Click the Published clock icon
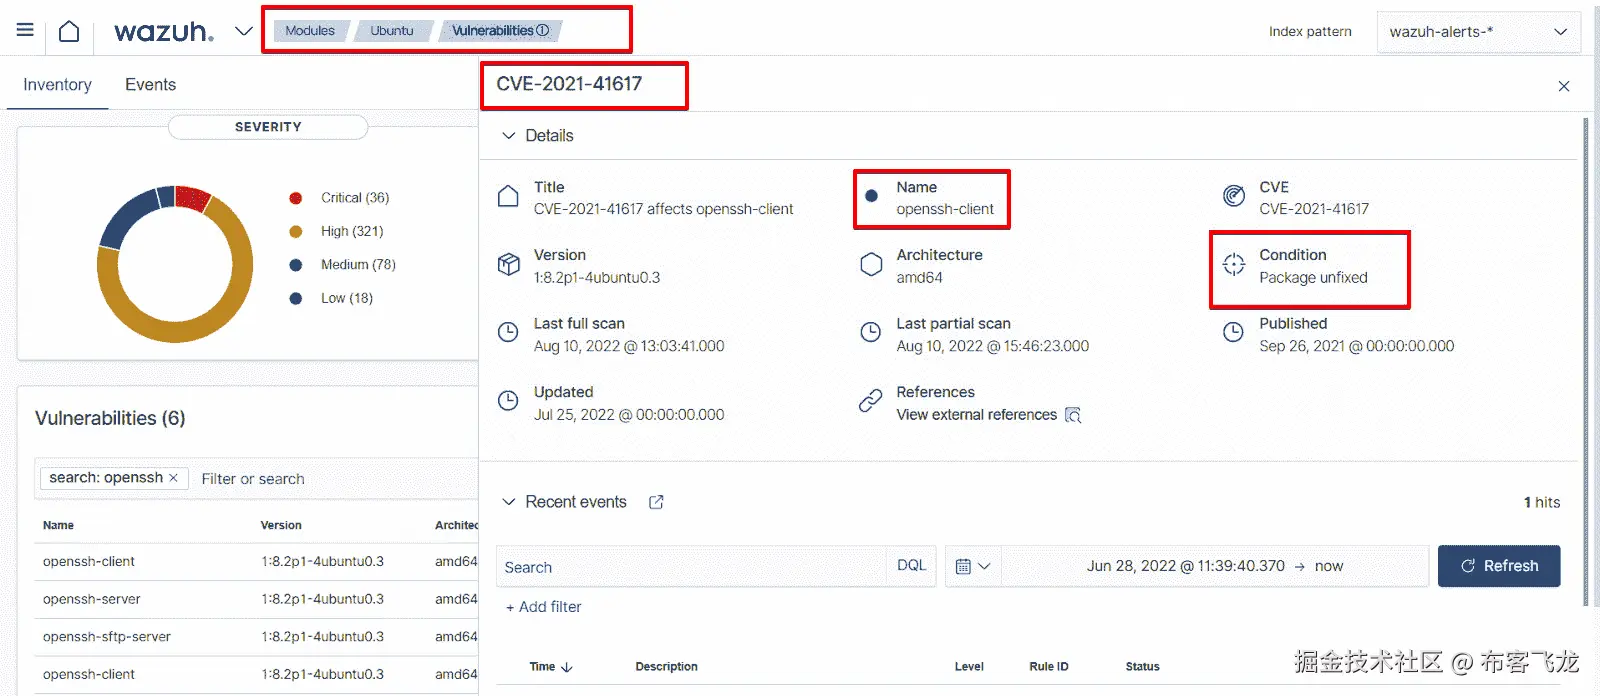 pos(1234,332)
